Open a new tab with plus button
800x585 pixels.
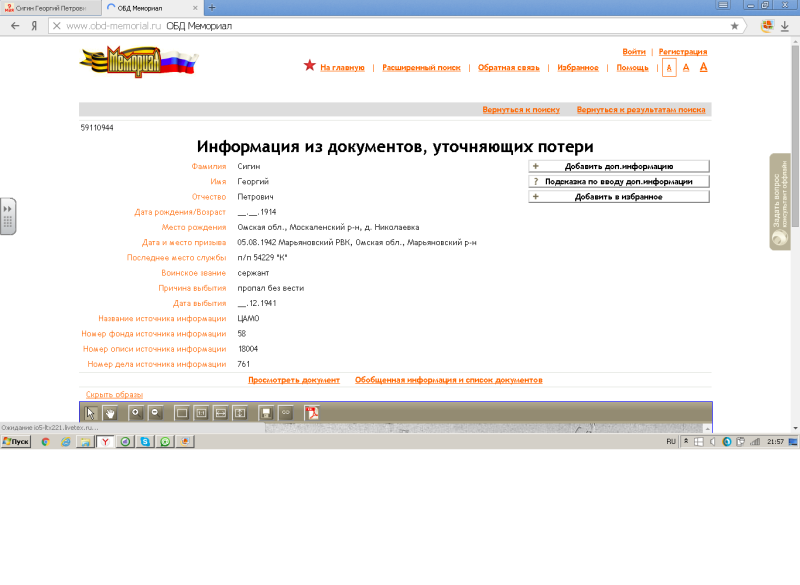212,8
